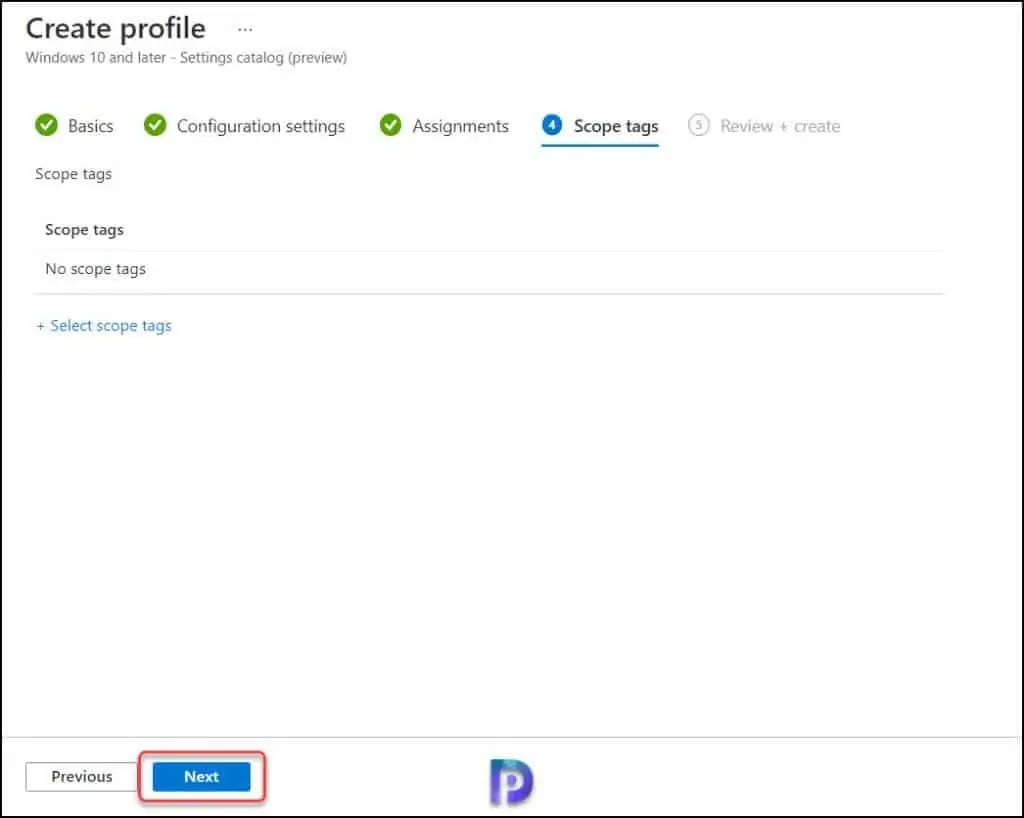The image size is (1024, 818).
Task: Click the green checkmark on Basics step
Action: pyautogui.click(x=47, y=125)
